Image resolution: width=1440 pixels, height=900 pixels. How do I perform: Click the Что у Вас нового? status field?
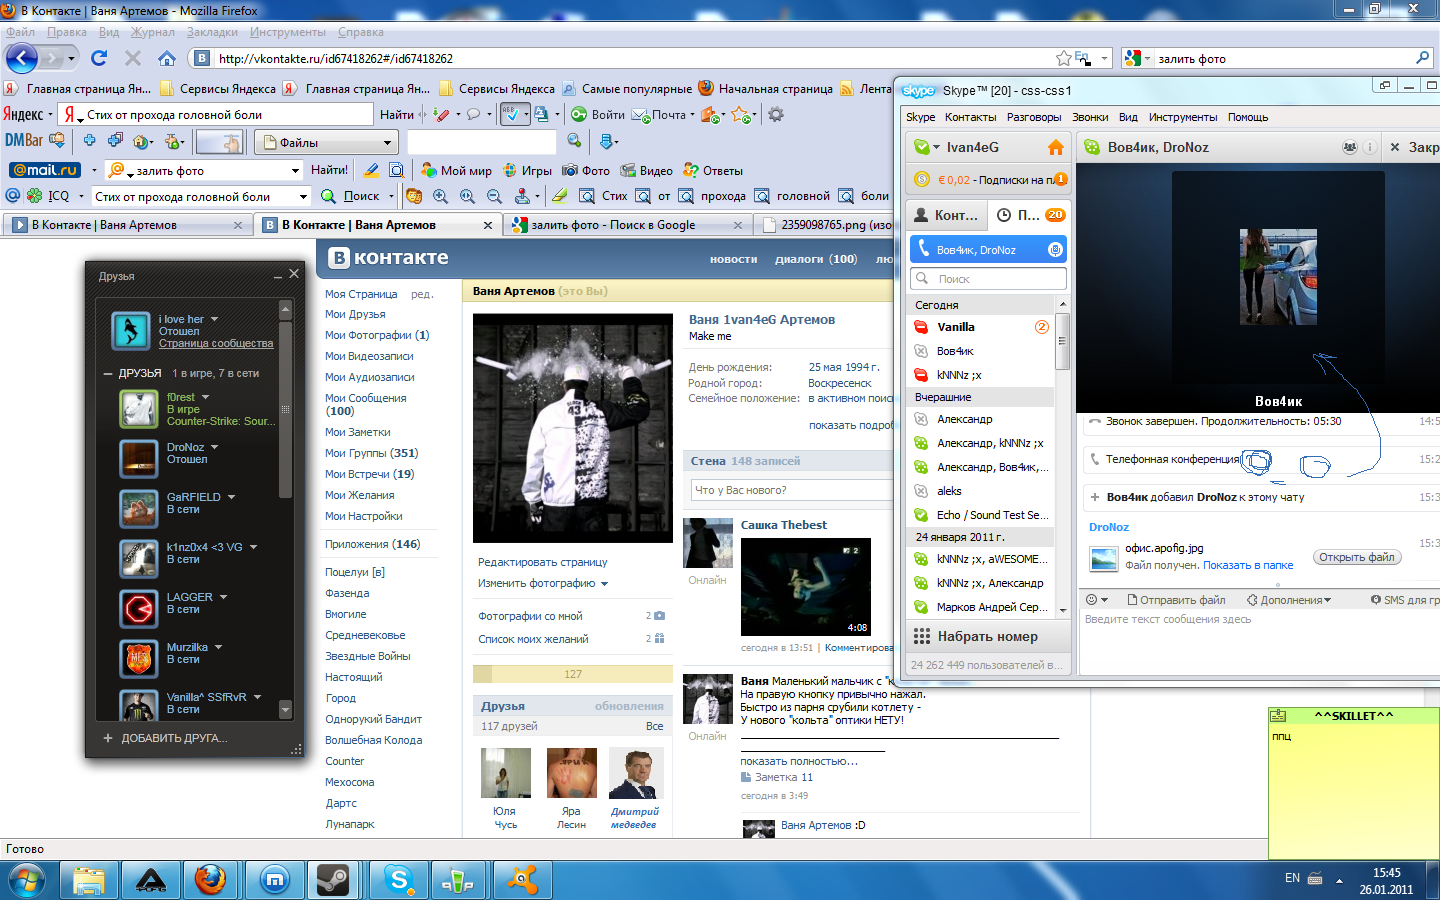792,490
